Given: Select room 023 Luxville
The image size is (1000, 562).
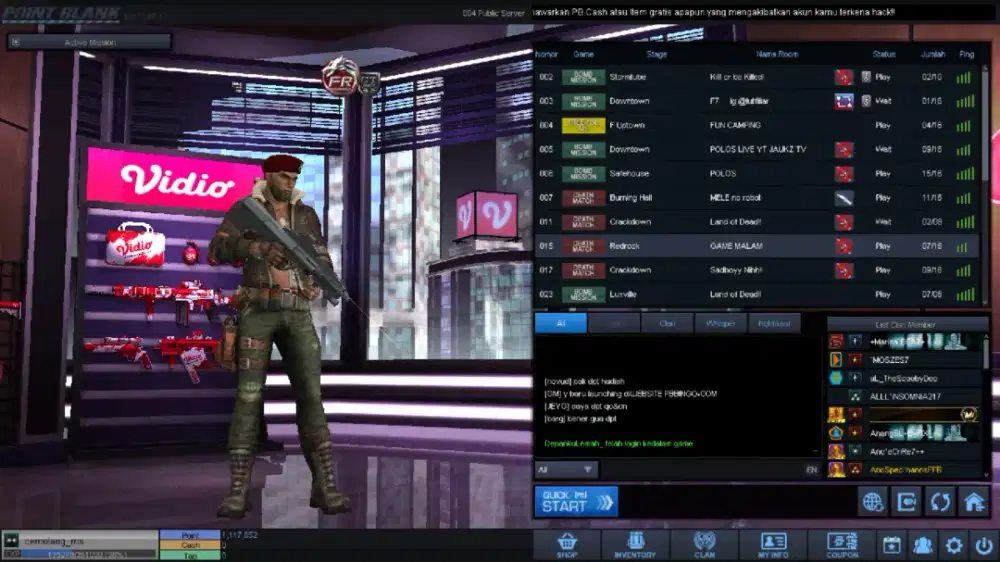Looking at the screenshot, I should point(756,295).
